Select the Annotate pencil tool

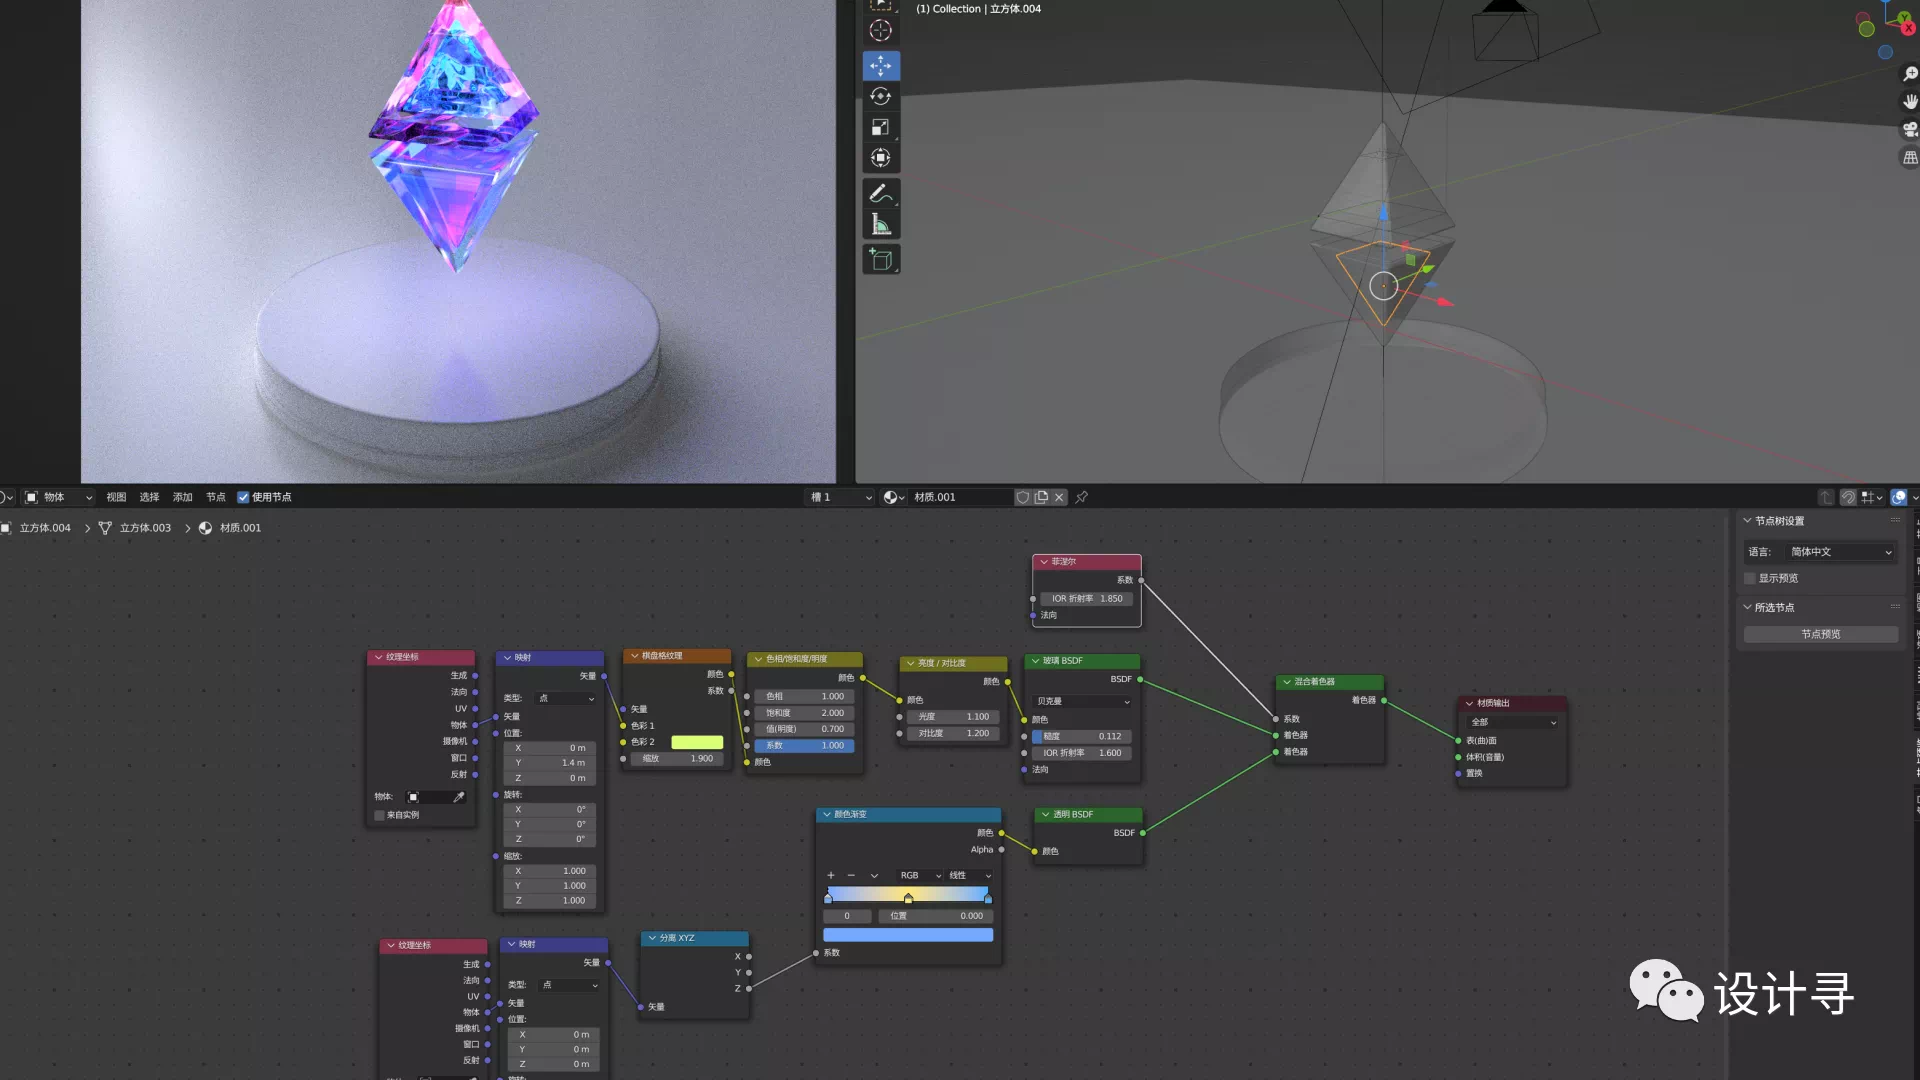click(881, 194)
